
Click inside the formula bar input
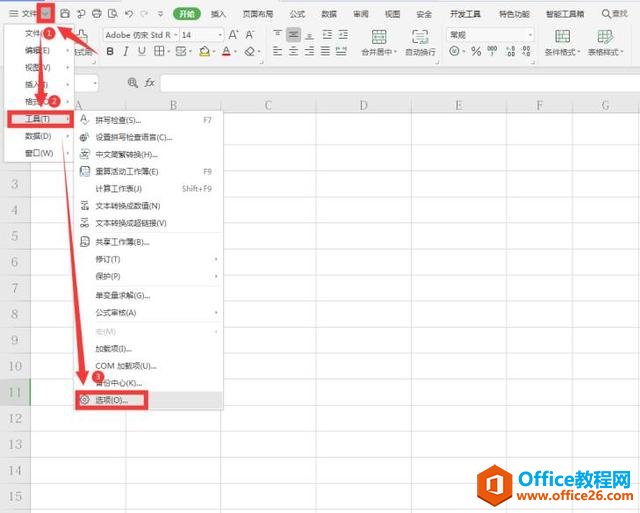tap(400, 83)
